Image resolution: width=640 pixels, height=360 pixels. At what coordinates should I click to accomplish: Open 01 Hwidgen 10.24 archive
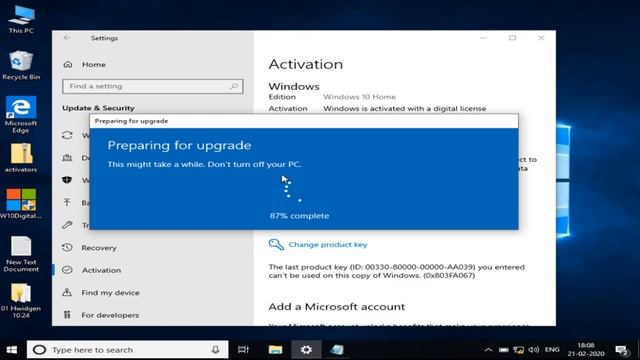20,300
